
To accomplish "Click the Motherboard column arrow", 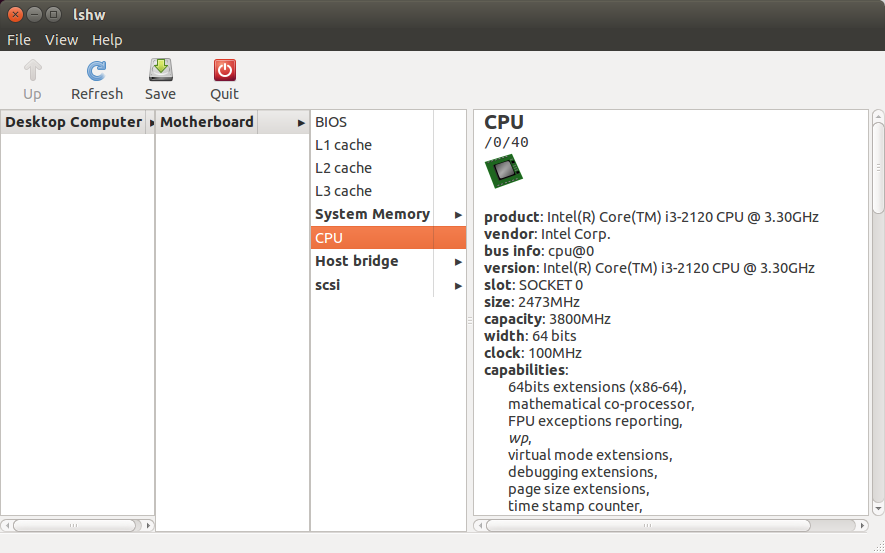I will pyautogui.click(x=301, y=123).
